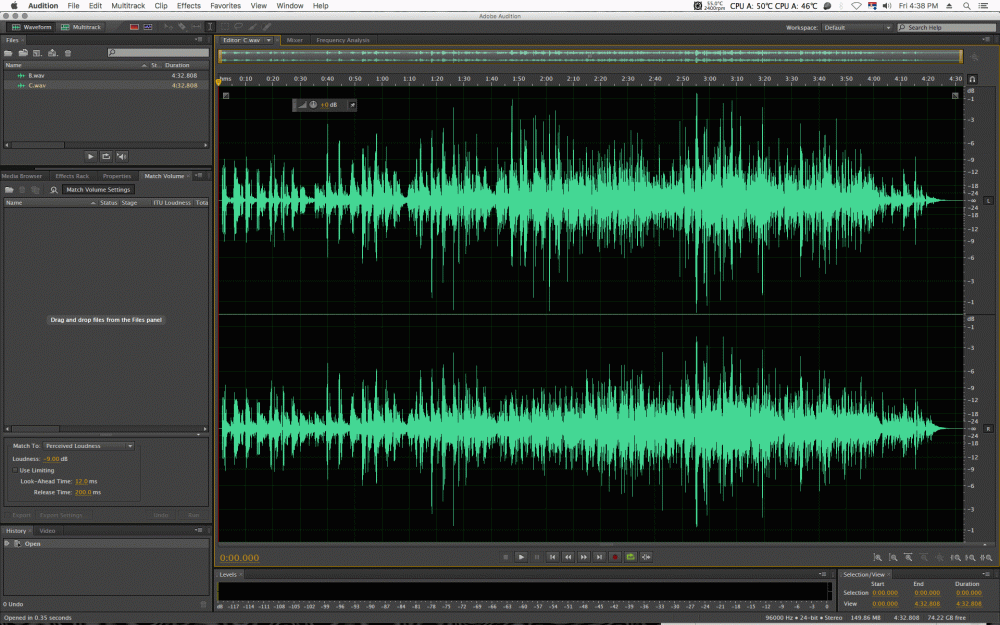Screen dimensions: 1000x625
Task: Click the Fast Forward transport button
Action: coord(584,557)
